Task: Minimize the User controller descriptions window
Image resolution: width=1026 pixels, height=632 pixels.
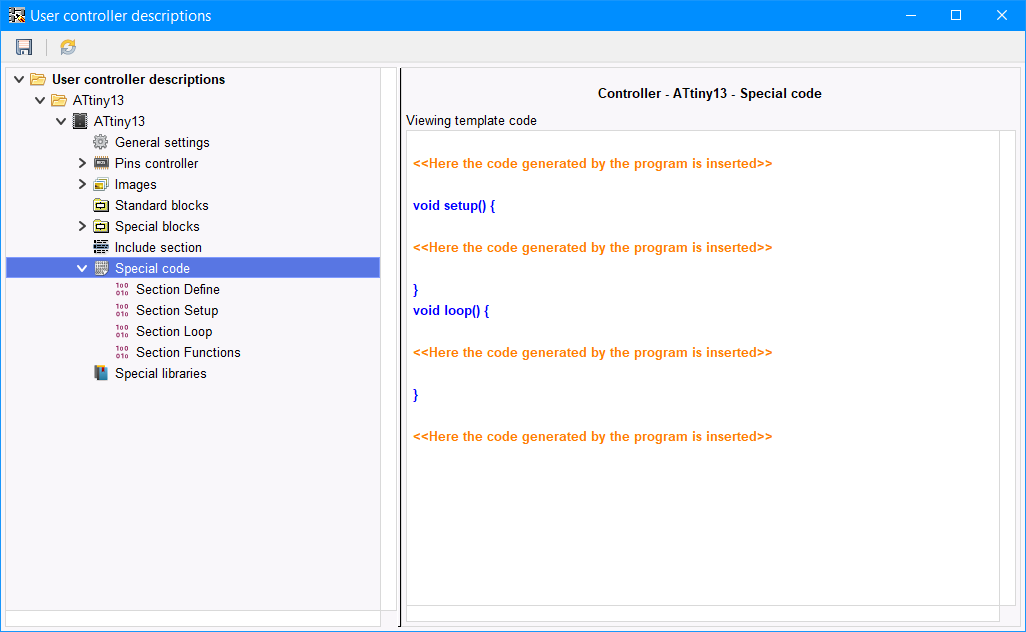Action: [911, 15]
